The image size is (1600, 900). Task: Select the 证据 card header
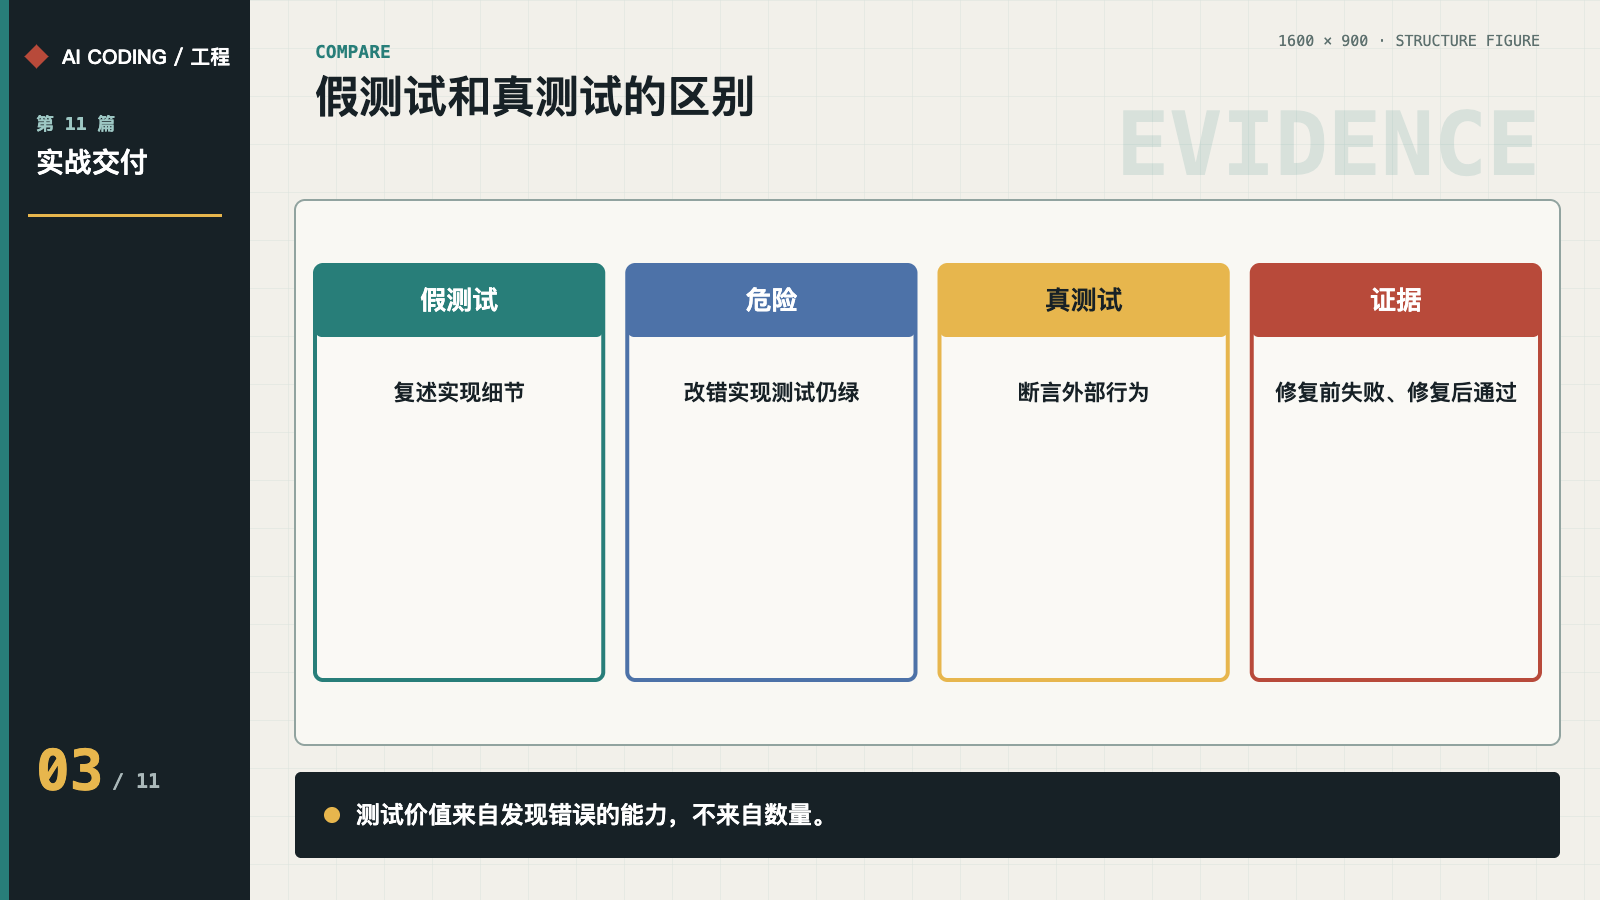[x=1395, y=300]
